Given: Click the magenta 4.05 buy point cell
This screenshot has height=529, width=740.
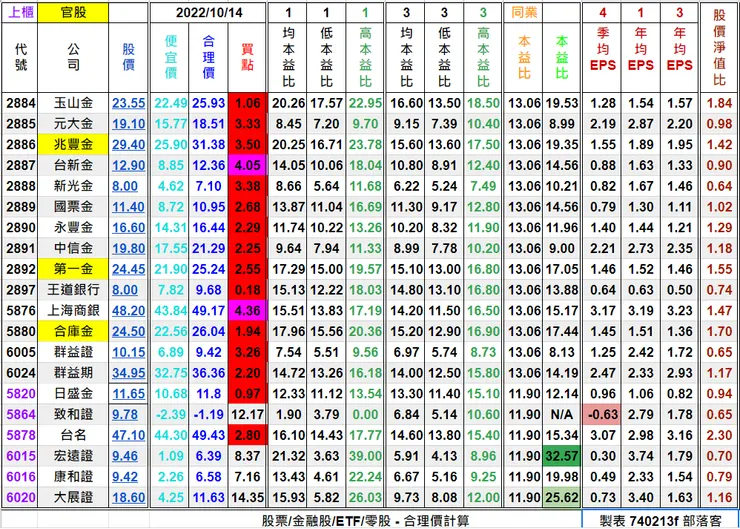Looking at the screenshot, I should [247, 165].
